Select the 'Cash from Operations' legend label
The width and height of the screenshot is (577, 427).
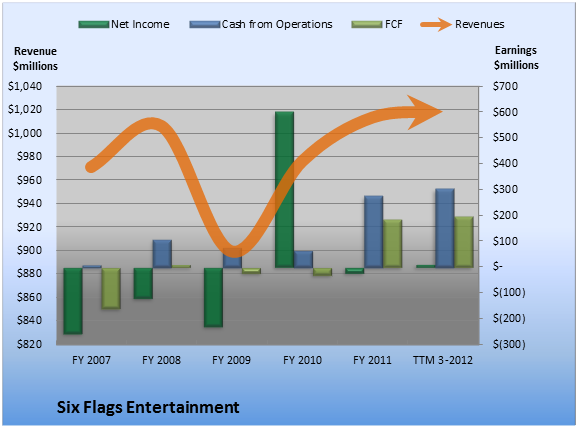tap(277, 24)
